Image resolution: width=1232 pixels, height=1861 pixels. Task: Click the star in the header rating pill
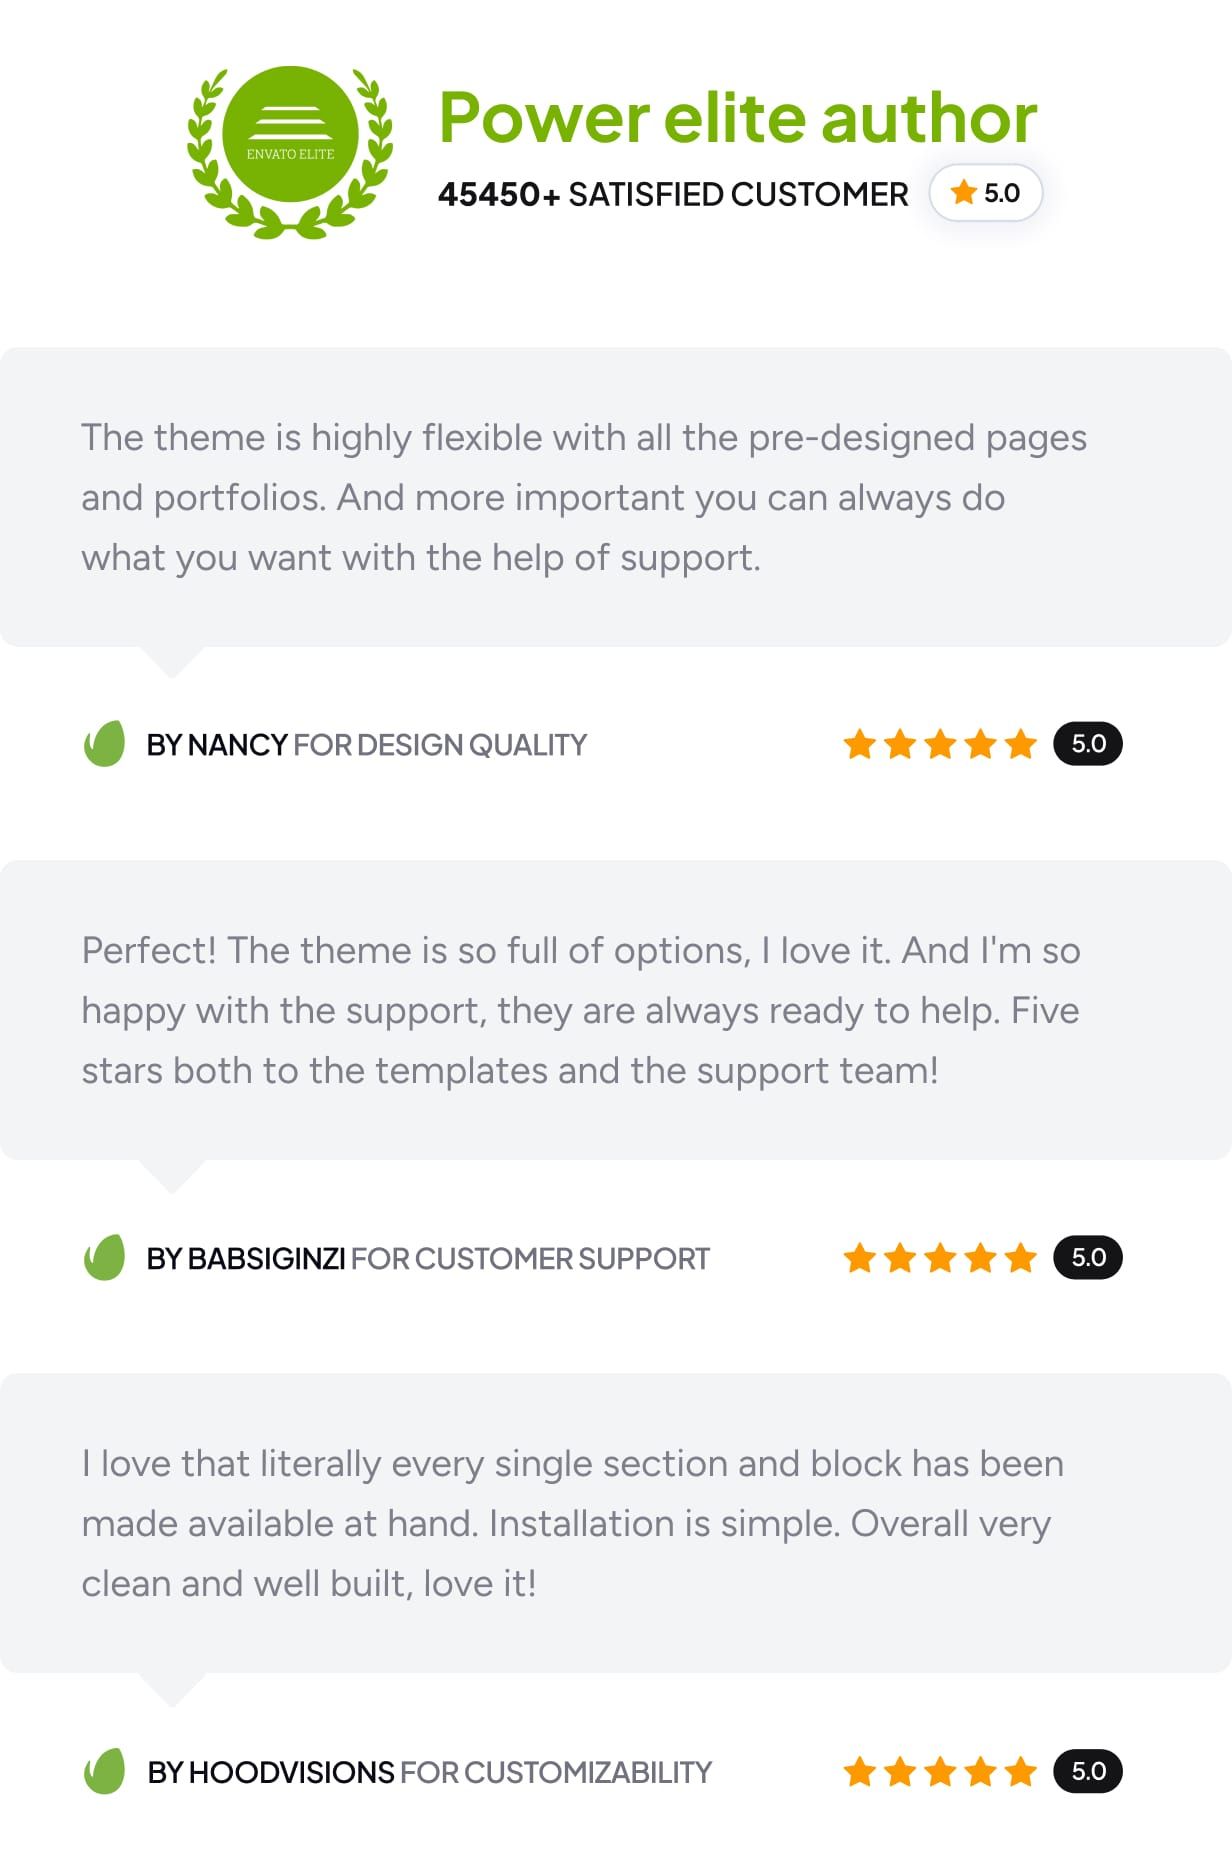click(963, 192)
